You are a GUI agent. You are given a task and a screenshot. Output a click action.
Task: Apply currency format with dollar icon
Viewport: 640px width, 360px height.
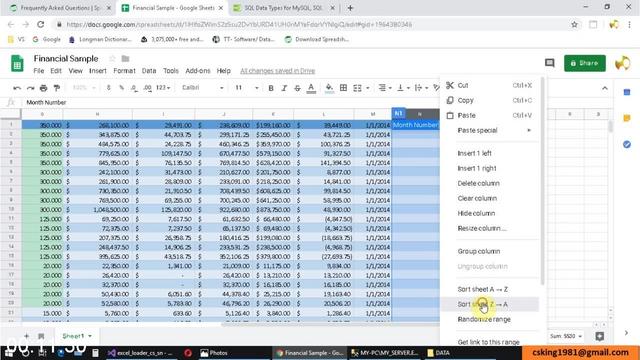click(108, 88)
